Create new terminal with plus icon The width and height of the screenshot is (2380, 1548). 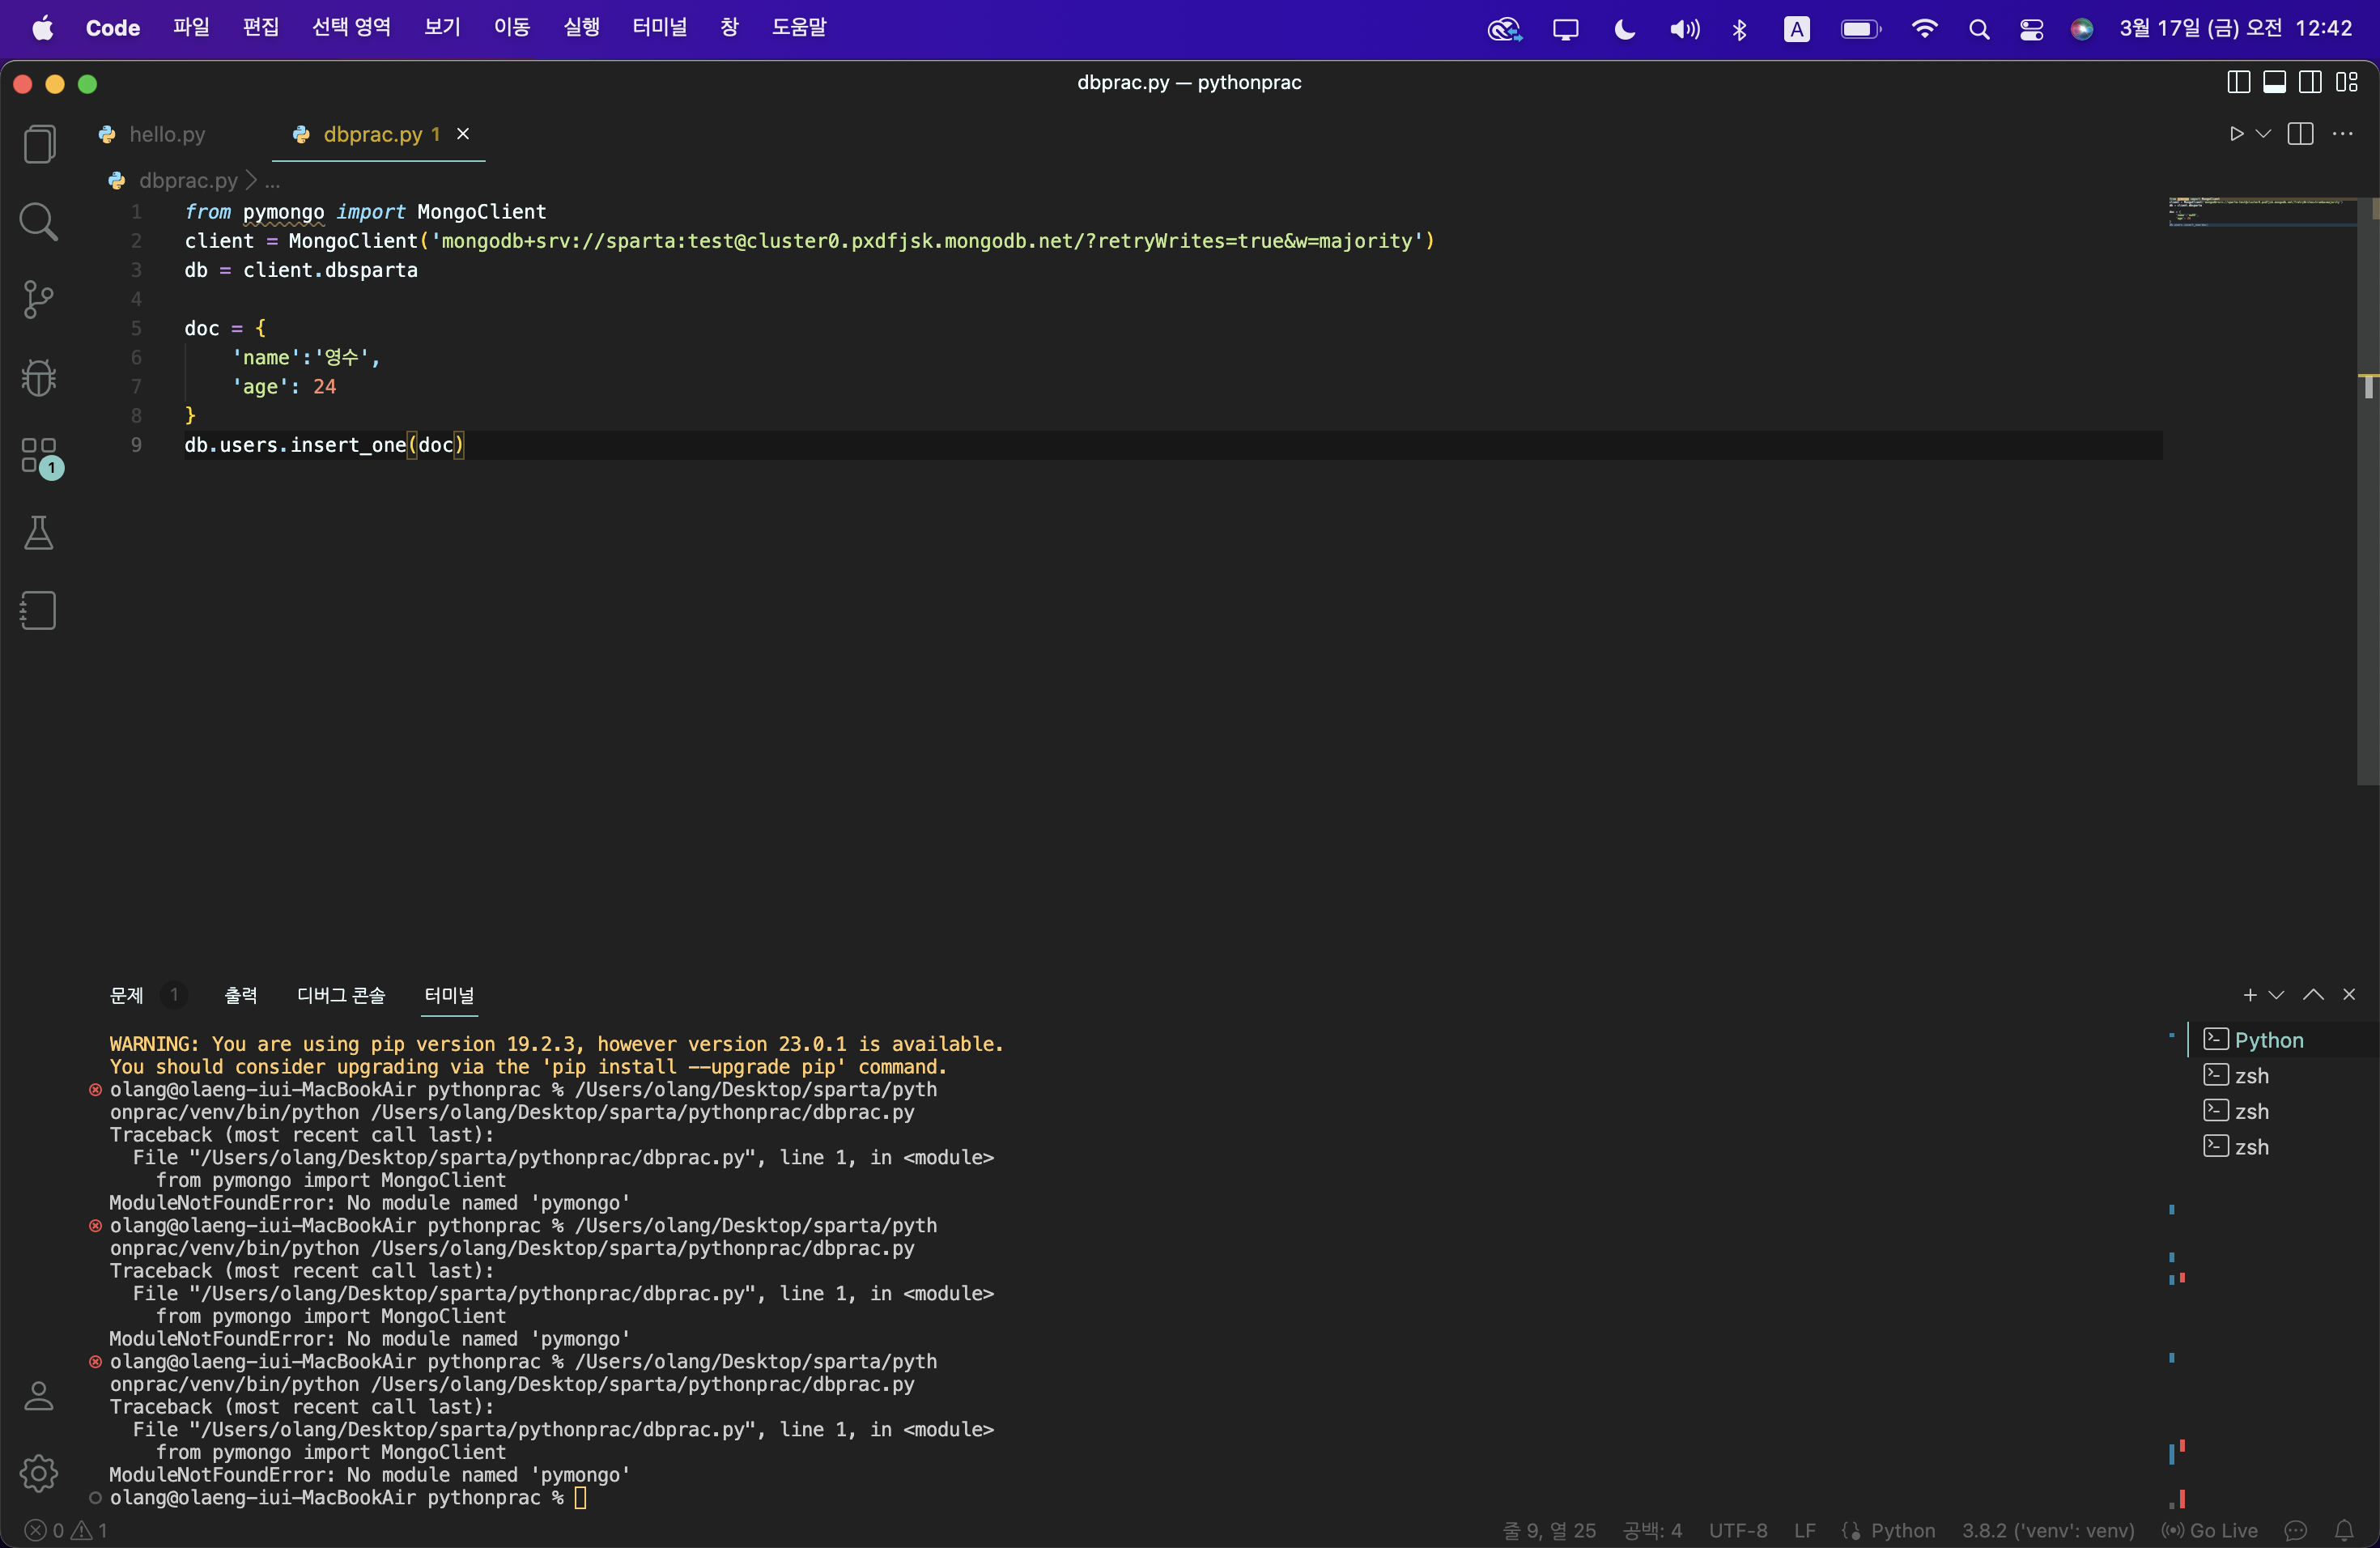pyautogui.click(x=2250, y=995)
